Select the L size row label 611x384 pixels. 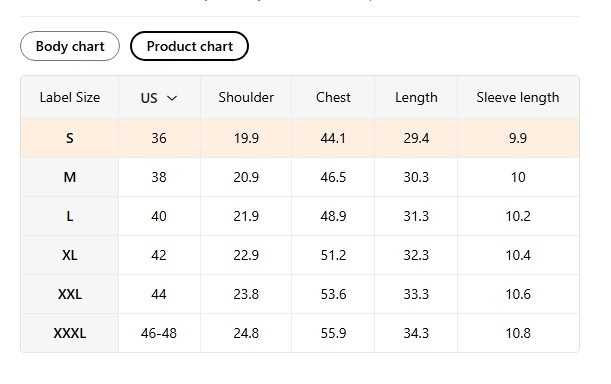coord(70,216)
